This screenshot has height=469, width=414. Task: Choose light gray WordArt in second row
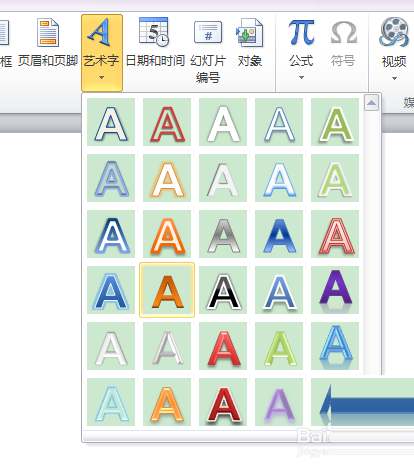click(x=223, y=178)
